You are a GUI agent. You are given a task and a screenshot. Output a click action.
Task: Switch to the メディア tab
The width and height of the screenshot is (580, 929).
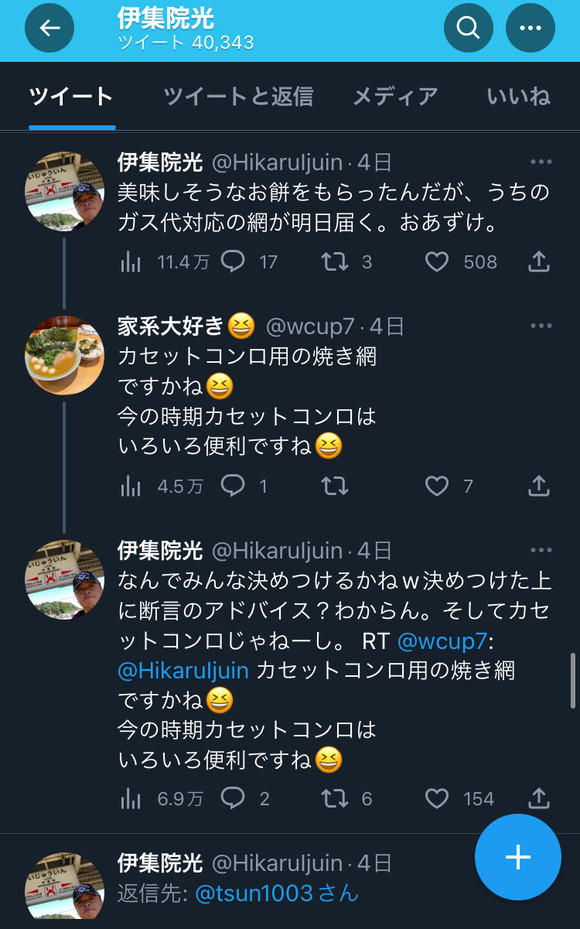[394, 98]
